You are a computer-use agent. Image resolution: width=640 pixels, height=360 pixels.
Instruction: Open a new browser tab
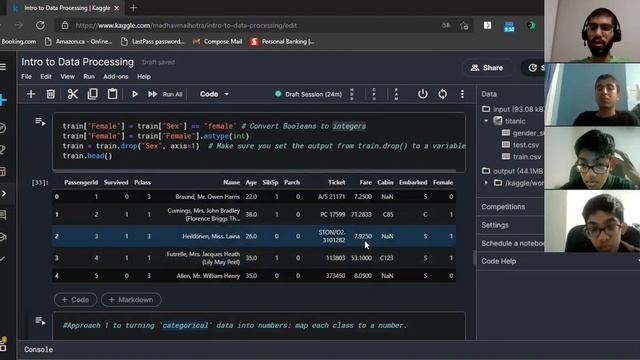pos(133,8)
